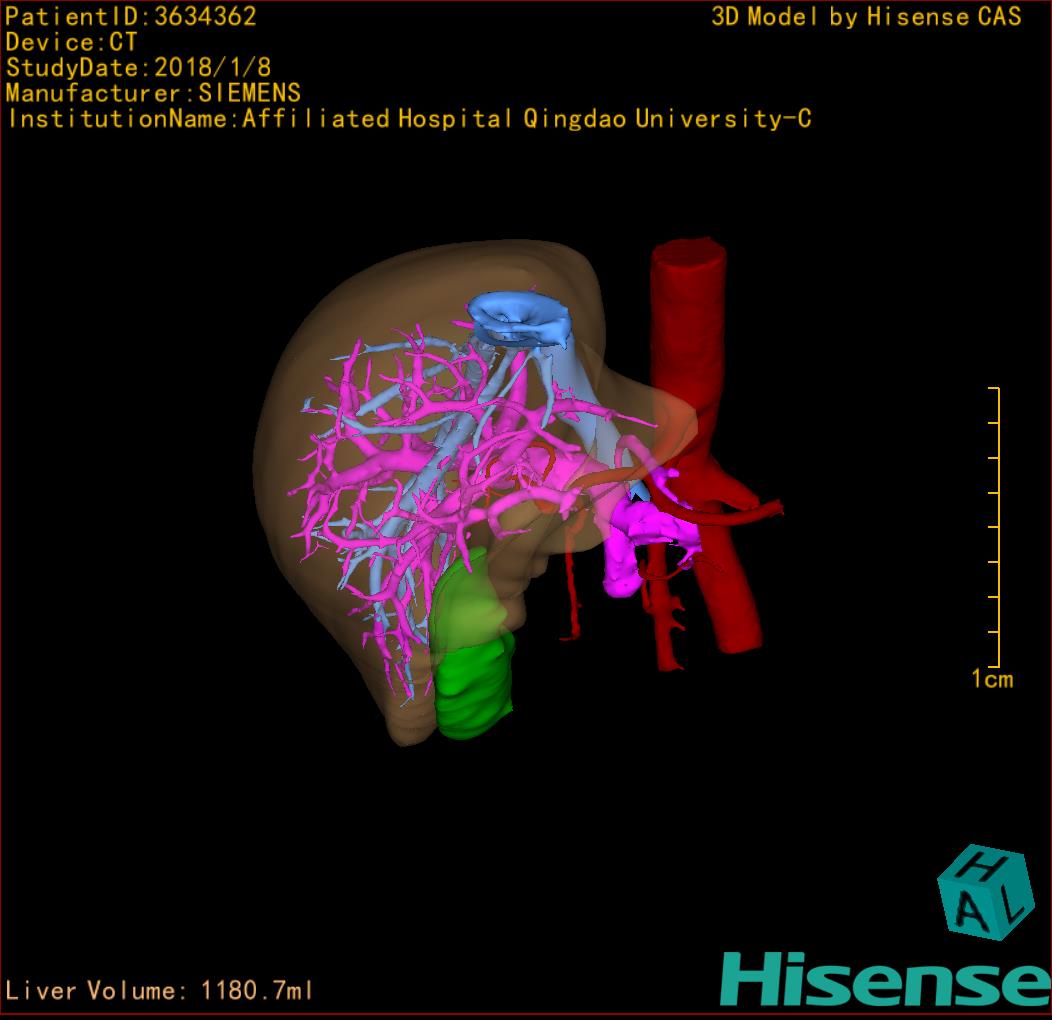Click the PatientID:3634362 text
Viewport: 1052px width, 1020px height.
coord(131,17)
